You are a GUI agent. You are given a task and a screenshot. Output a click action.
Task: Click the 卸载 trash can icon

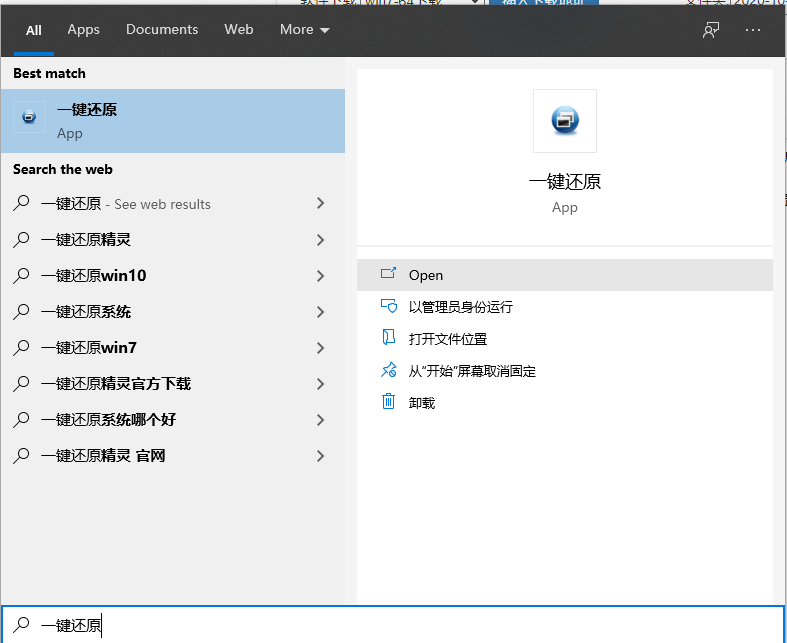point(388,403)
